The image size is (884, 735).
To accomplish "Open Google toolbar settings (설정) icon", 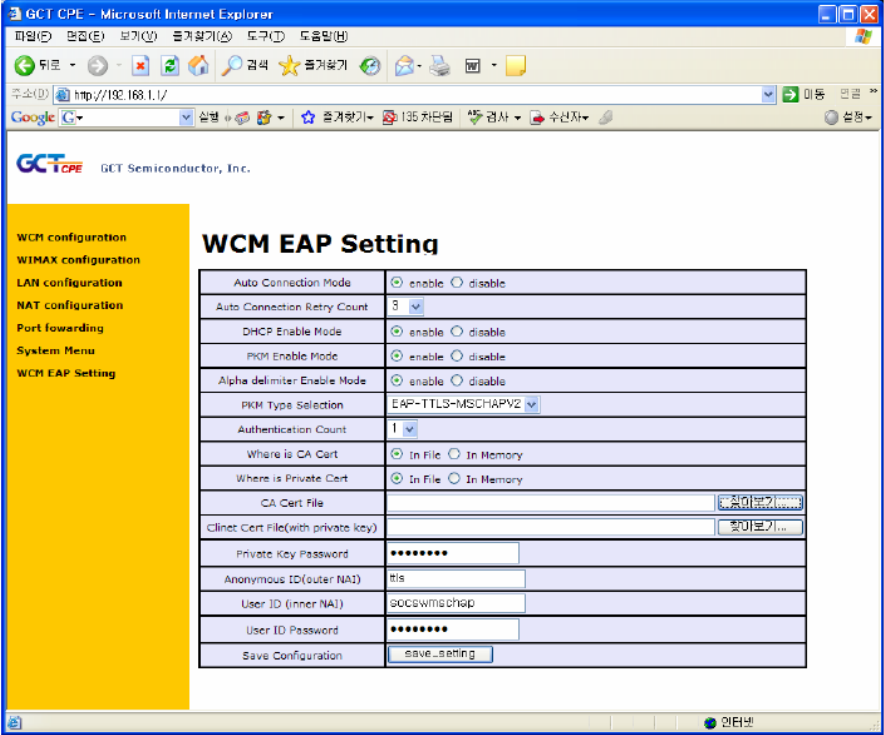I will coord(831,117).
